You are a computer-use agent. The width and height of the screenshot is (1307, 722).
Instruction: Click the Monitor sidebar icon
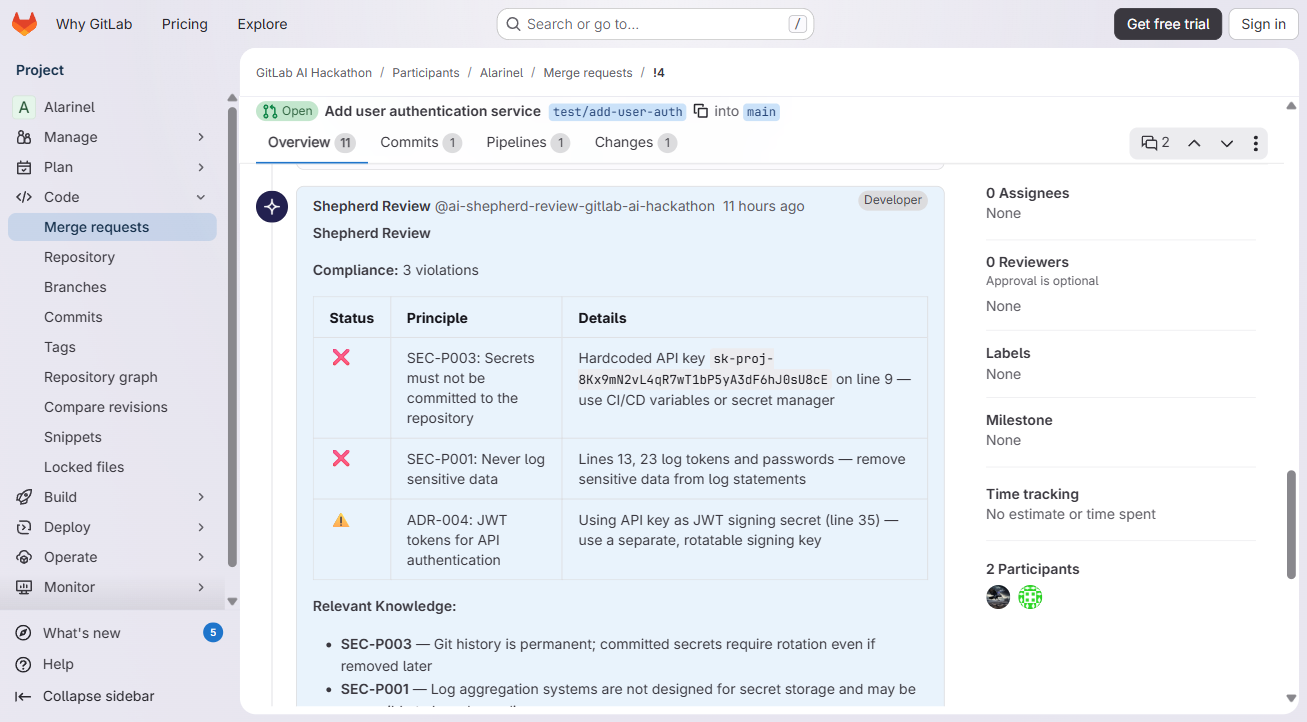click(x=24, y=587)
